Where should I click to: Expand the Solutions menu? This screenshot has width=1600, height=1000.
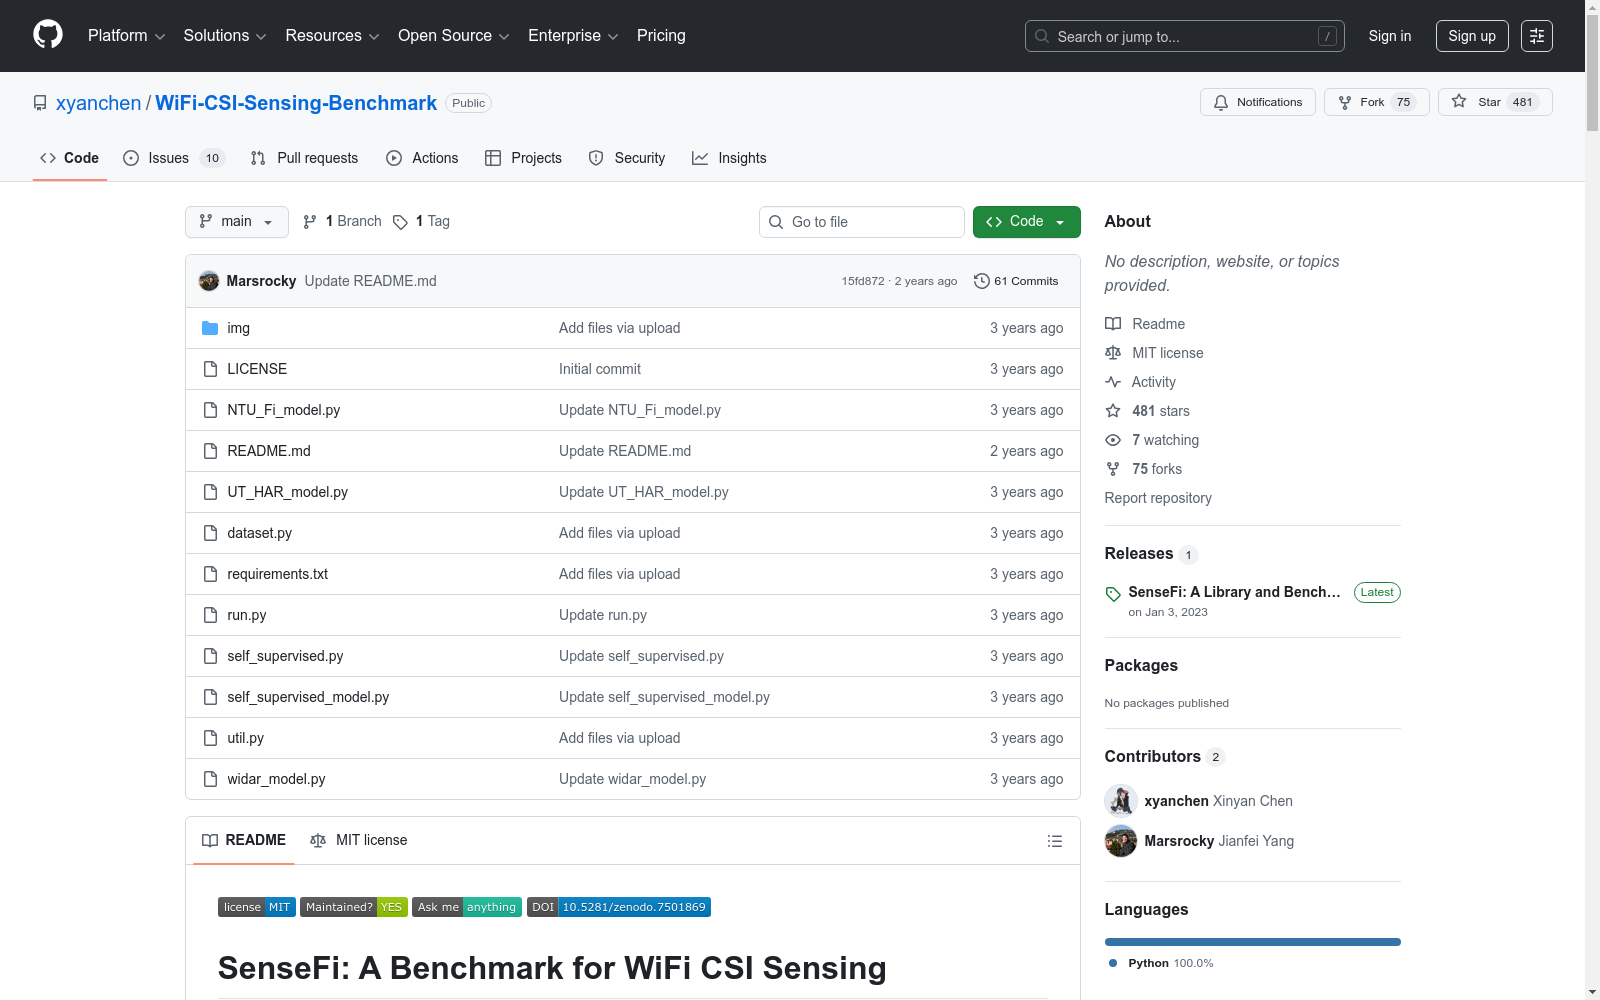coord(225,36)
